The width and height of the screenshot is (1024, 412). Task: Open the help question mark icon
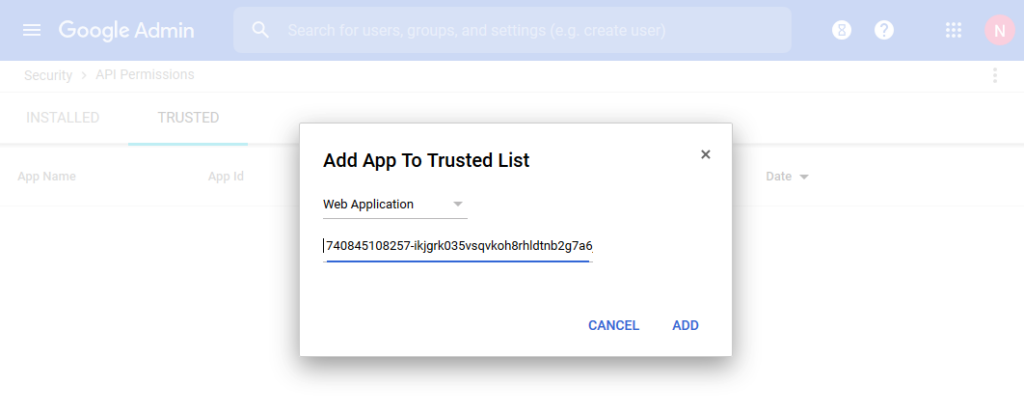pyautogui.click(x=884, y=30)
